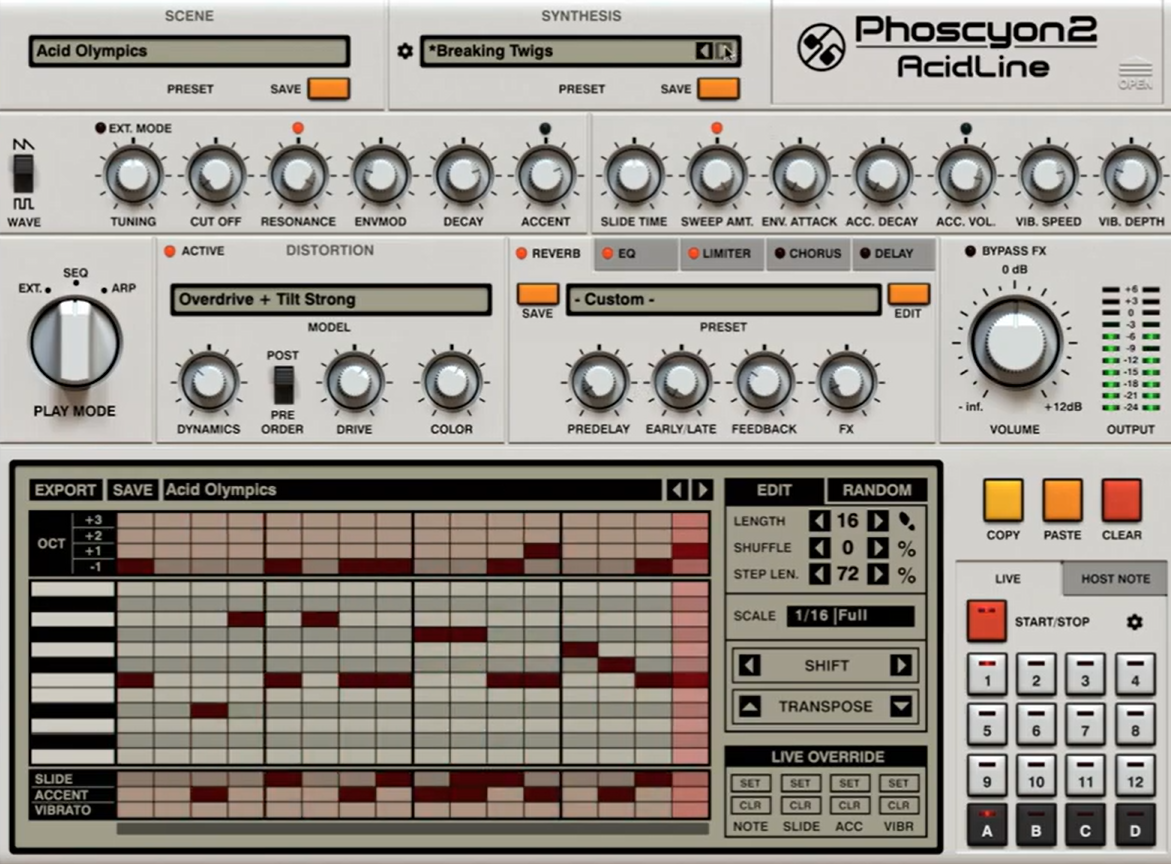Increase SHUFFLE value with right arrow

[x=878, y=548]
